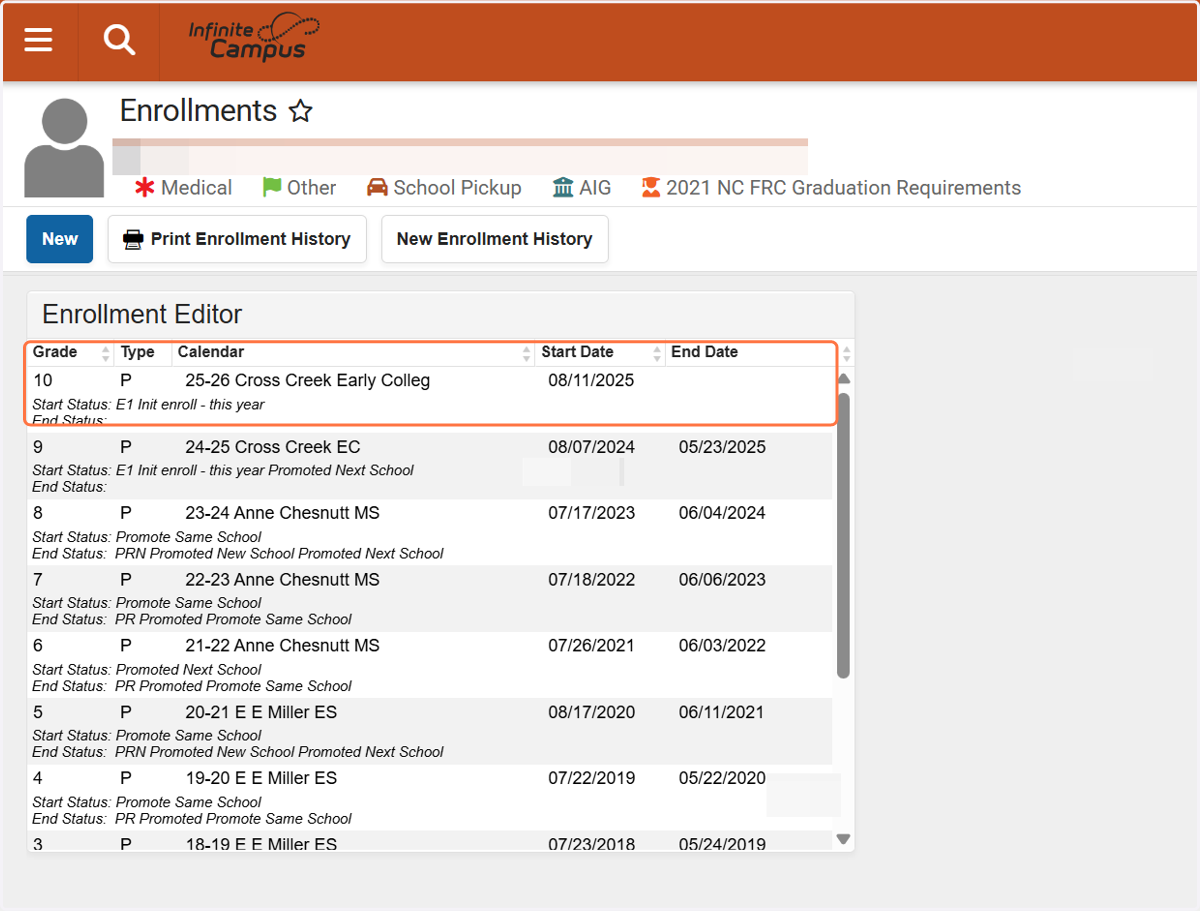Click the student profile photo placeholder

point(64,148)
